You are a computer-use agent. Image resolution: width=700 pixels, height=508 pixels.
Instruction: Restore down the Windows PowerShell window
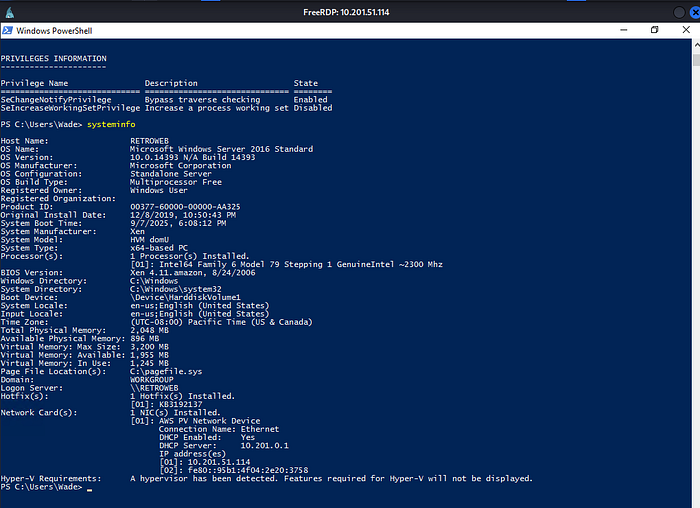pyautogui.click(x=654, y=30)
